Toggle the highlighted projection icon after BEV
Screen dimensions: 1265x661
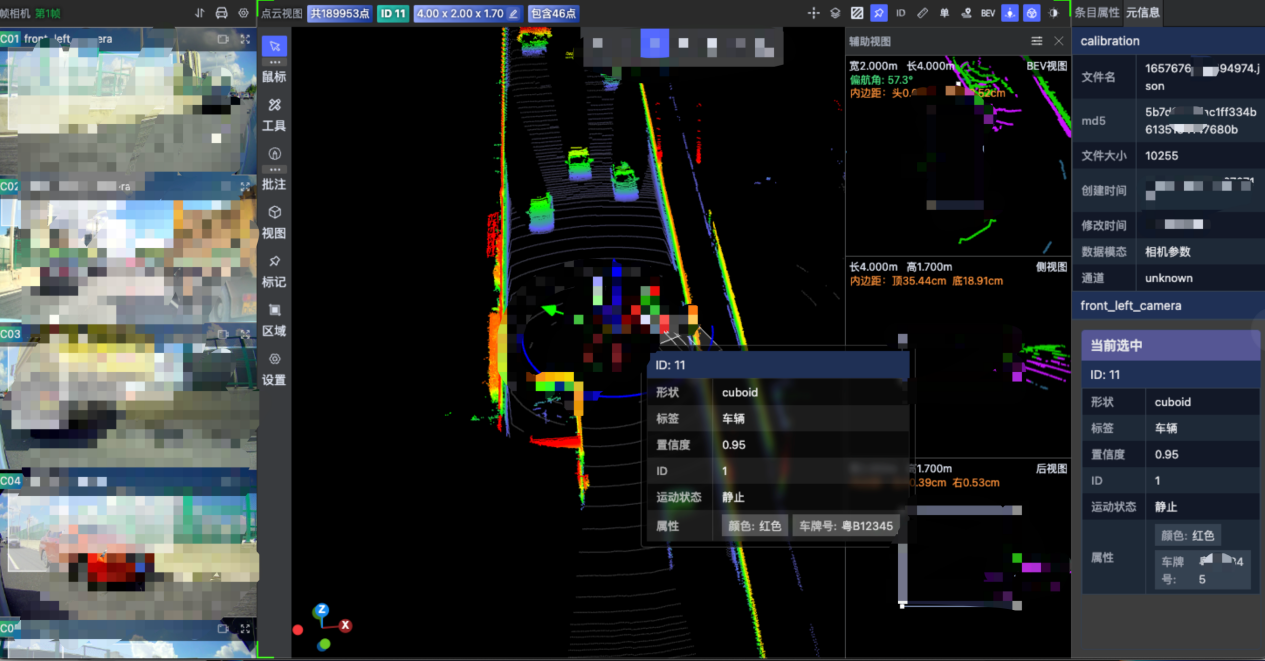(x=1010, y=13)
